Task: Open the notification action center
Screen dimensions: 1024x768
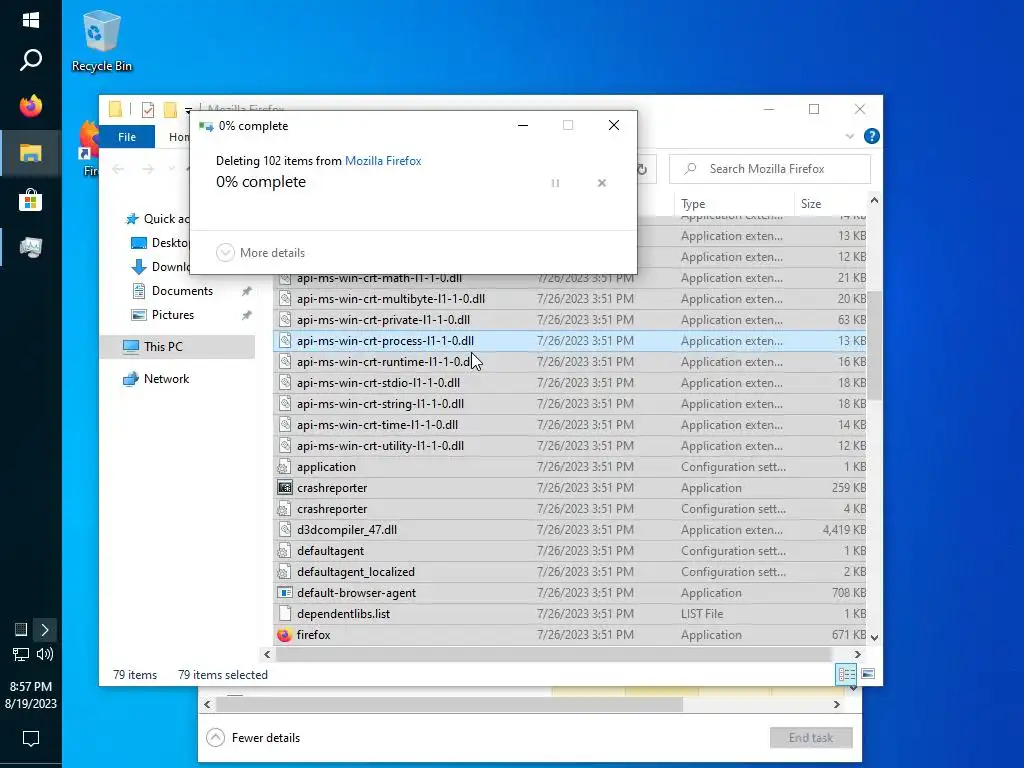Action: [31, 739]
